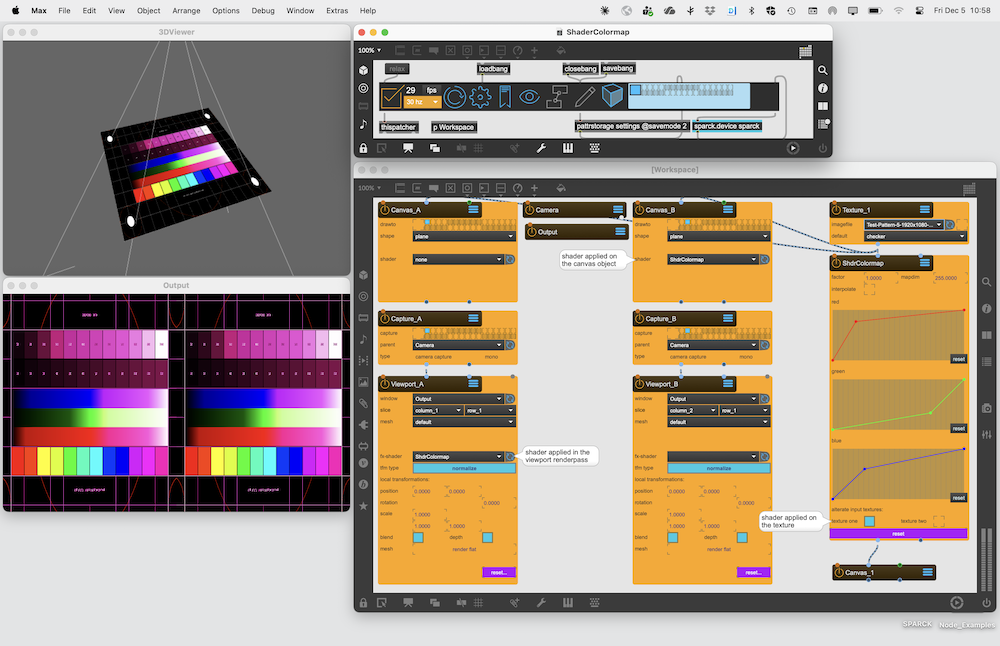Click the Viewport_A position X number field
The width and height of the screenshot is (1000, 646).
point(422,491)
